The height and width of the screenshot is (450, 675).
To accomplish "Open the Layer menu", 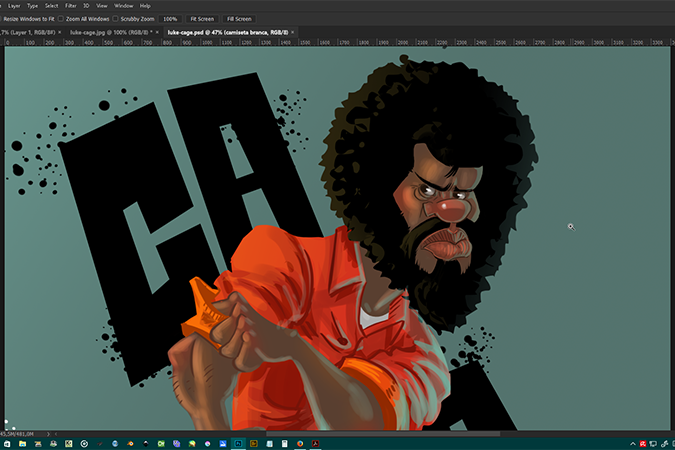I will pyautogui.click(x=14, y=6).
